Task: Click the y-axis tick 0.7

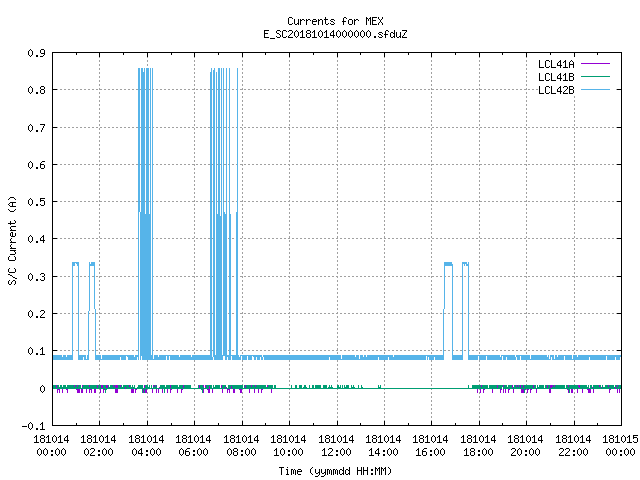Action: click(x=36, y=128)
